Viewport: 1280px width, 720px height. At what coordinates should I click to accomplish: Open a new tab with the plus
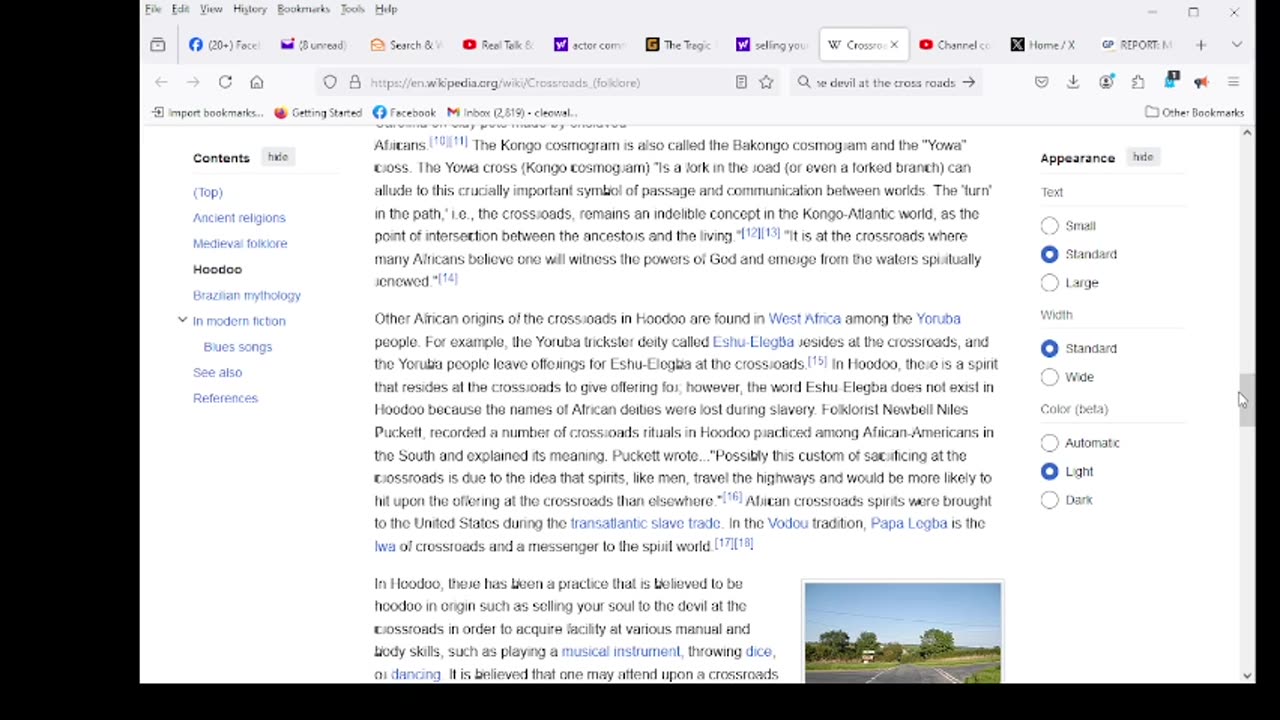point(1201,45)
